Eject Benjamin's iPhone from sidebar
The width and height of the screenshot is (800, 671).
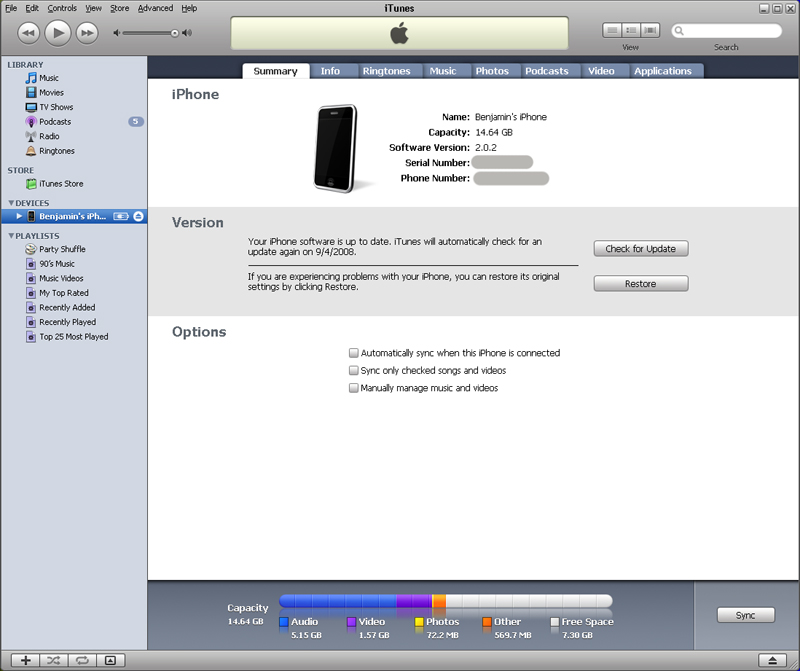[138, 216]
